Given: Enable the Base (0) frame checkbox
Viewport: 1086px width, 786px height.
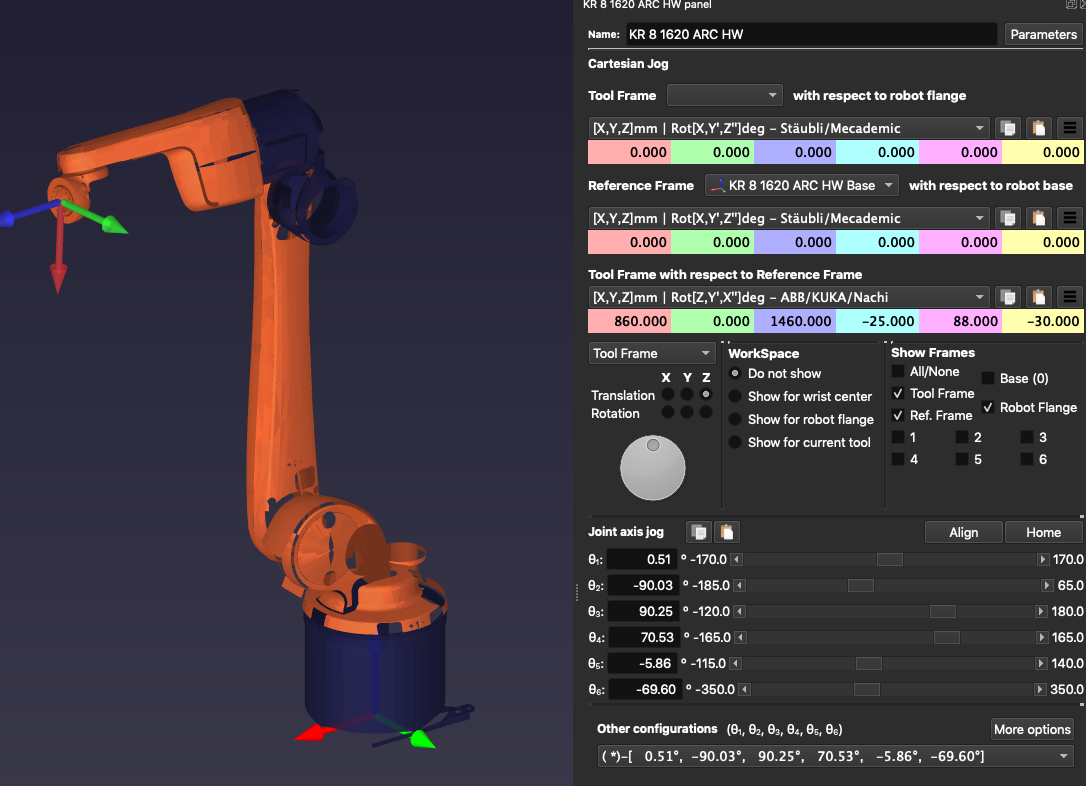Looking at the screenshot, I should tap(988, 379).
